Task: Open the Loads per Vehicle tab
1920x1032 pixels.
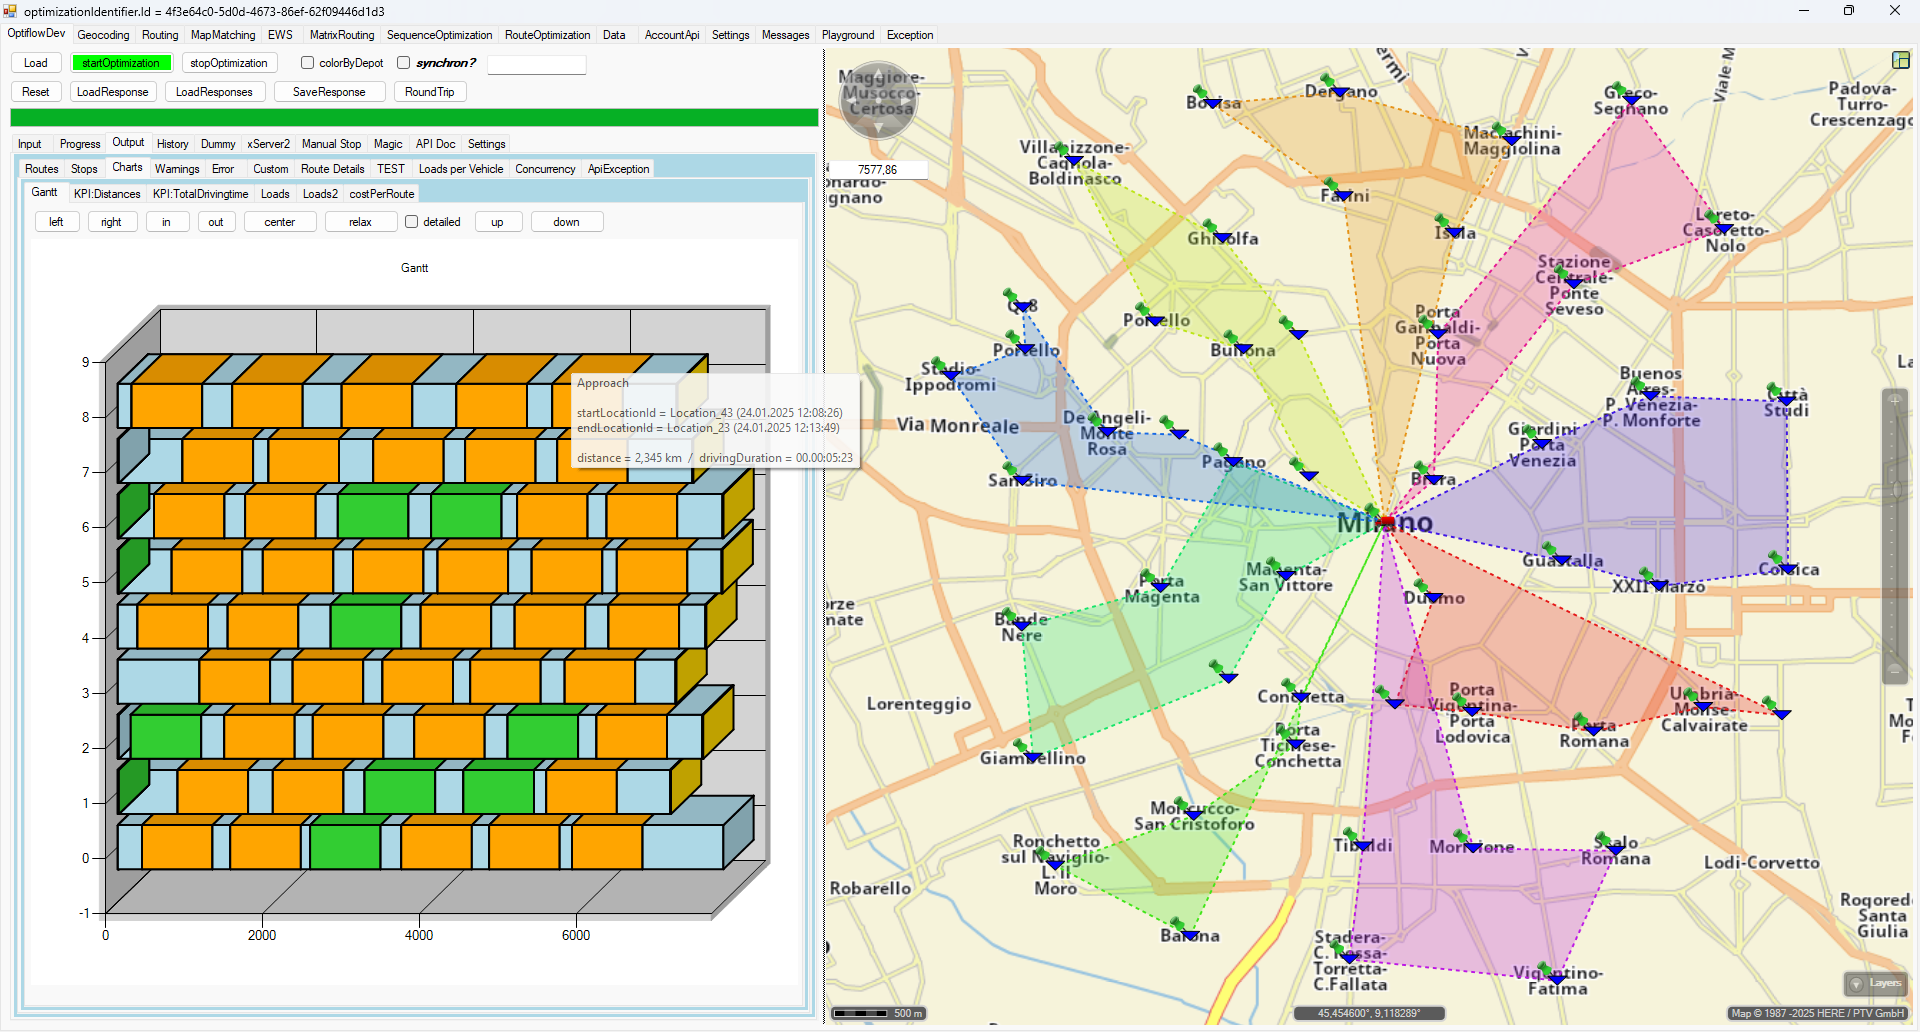Action: [x=460, y=169]
